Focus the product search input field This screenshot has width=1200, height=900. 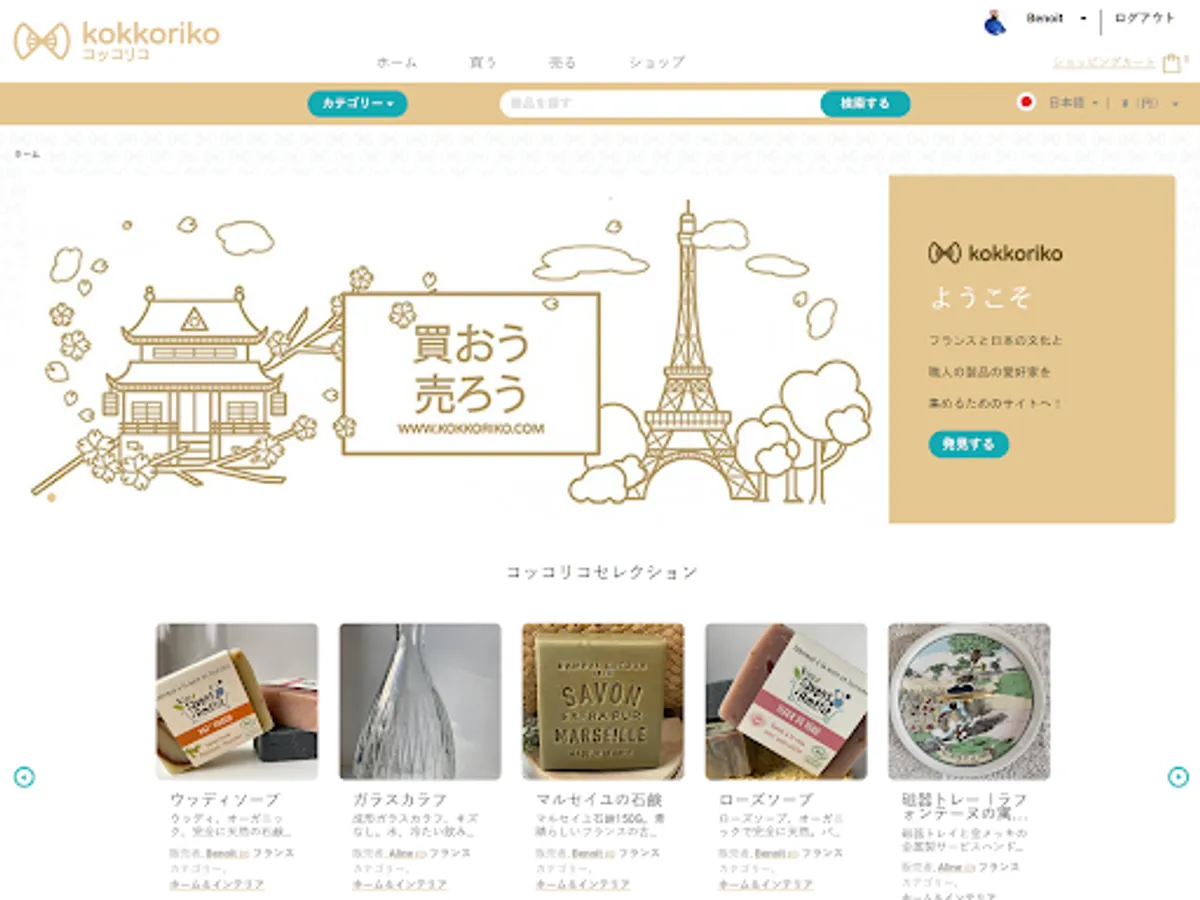(x=661, y=104)
